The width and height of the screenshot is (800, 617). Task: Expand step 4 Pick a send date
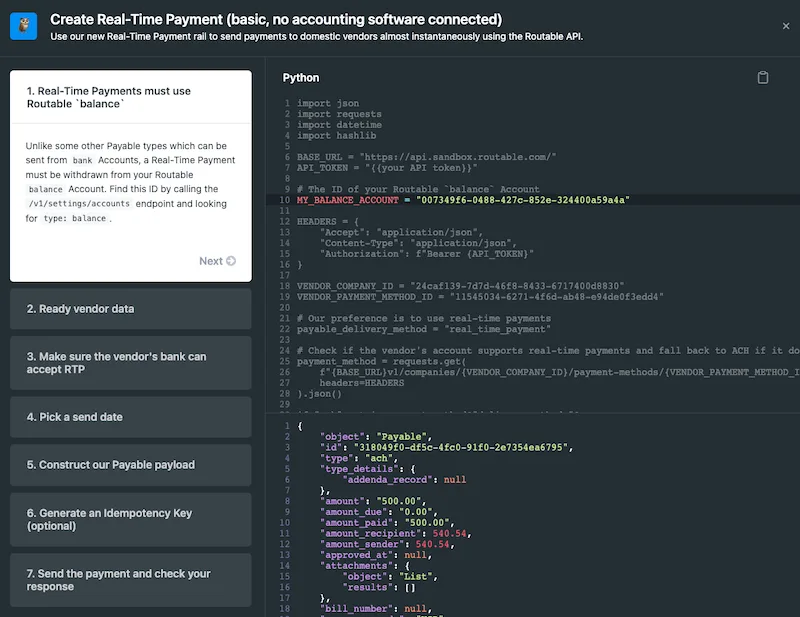click(131, 417)
